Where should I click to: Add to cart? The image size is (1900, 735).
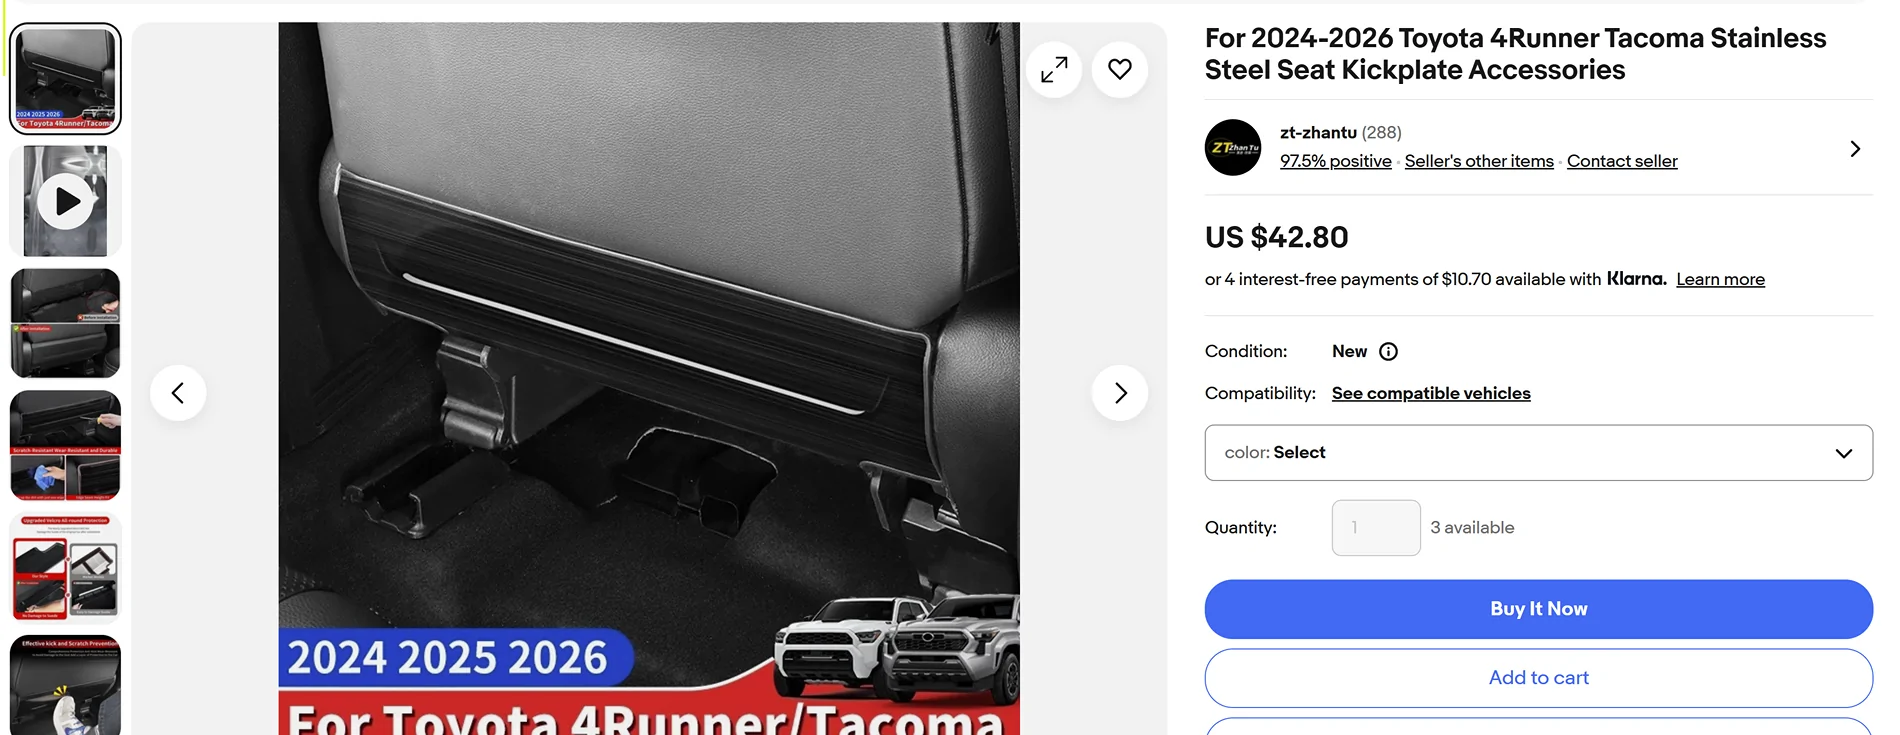coord(1538,678)
